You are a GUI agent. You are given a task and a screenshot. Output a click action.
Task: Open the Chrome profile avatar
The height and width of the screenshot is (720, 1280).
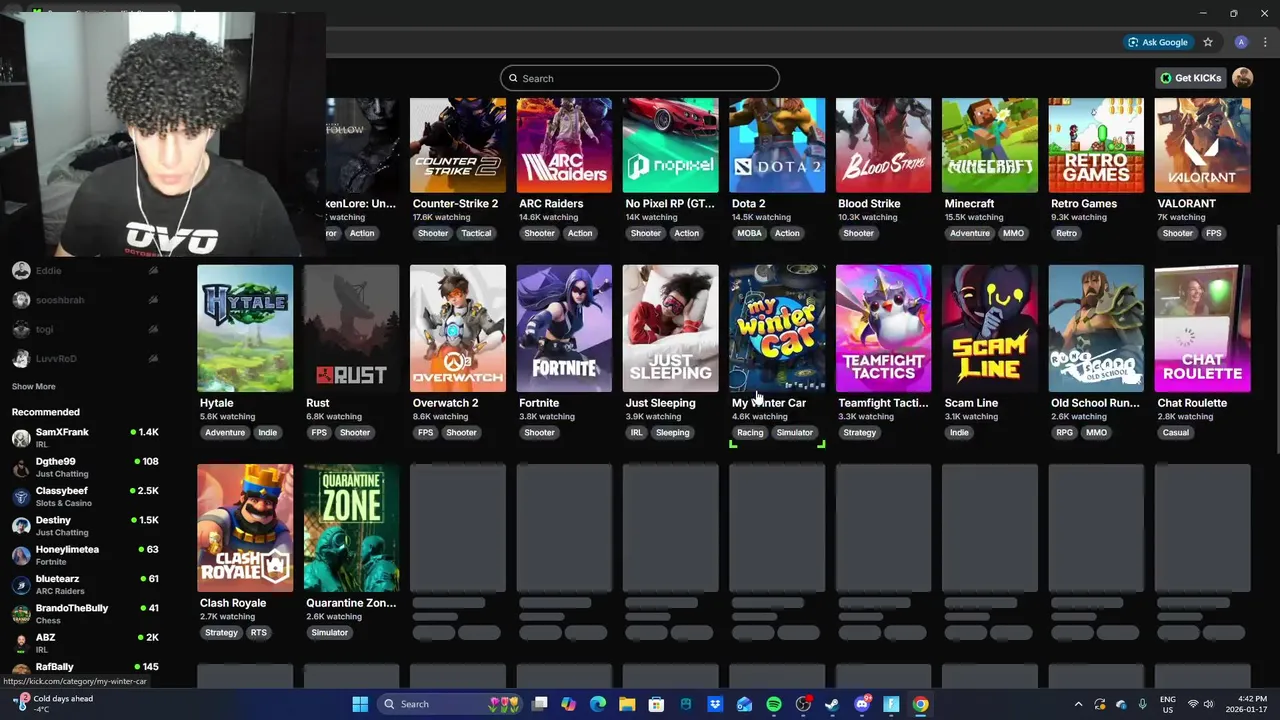(1241, 42)
